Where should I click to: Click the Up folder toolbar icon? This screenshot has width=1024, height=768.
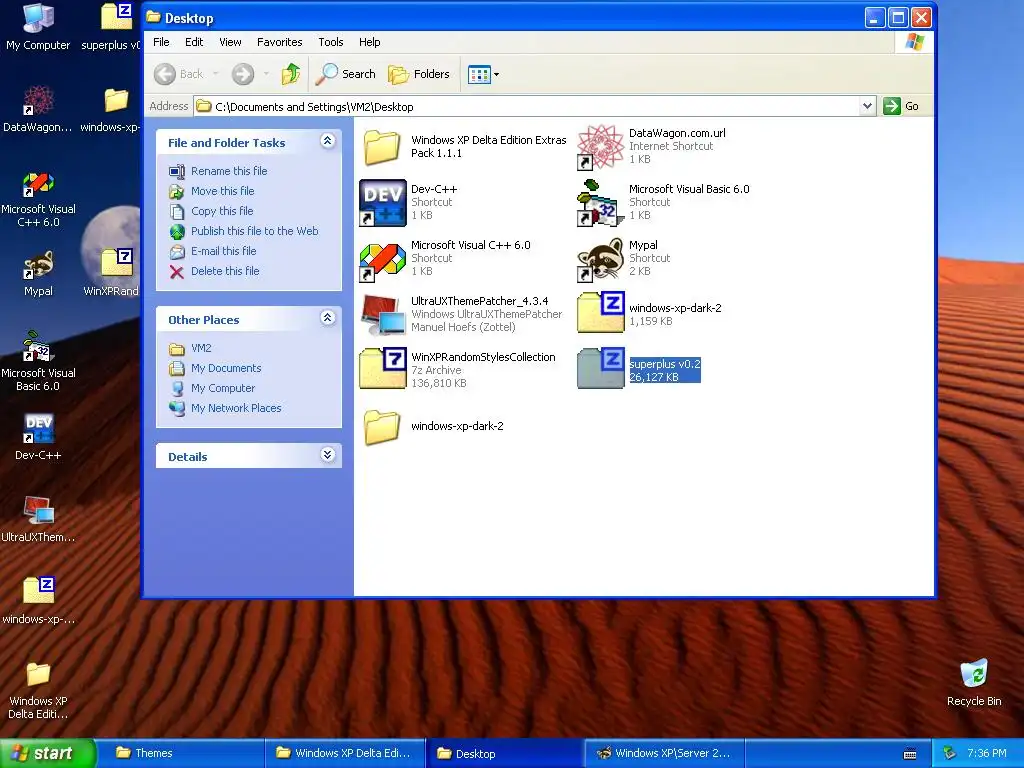click(x=291, y=74)
